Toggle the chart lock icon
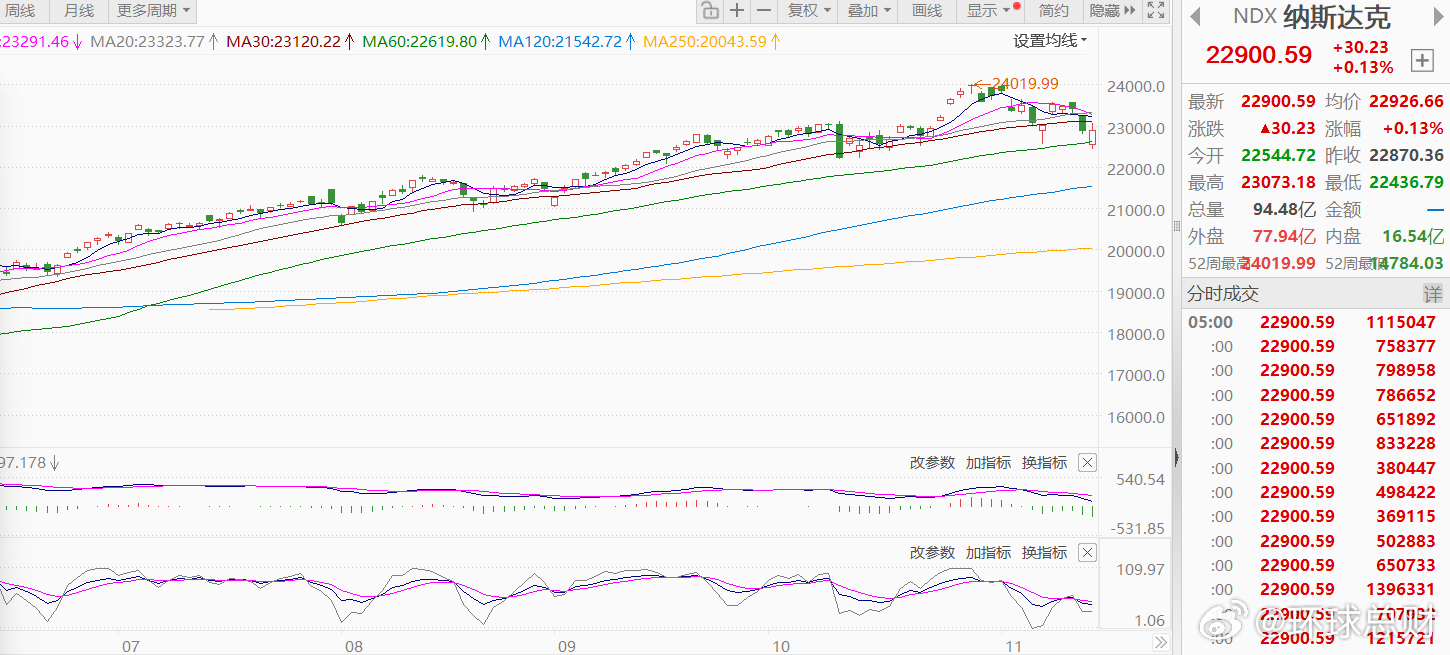This screenshot has height=655, width=1450. click(710, 11)
